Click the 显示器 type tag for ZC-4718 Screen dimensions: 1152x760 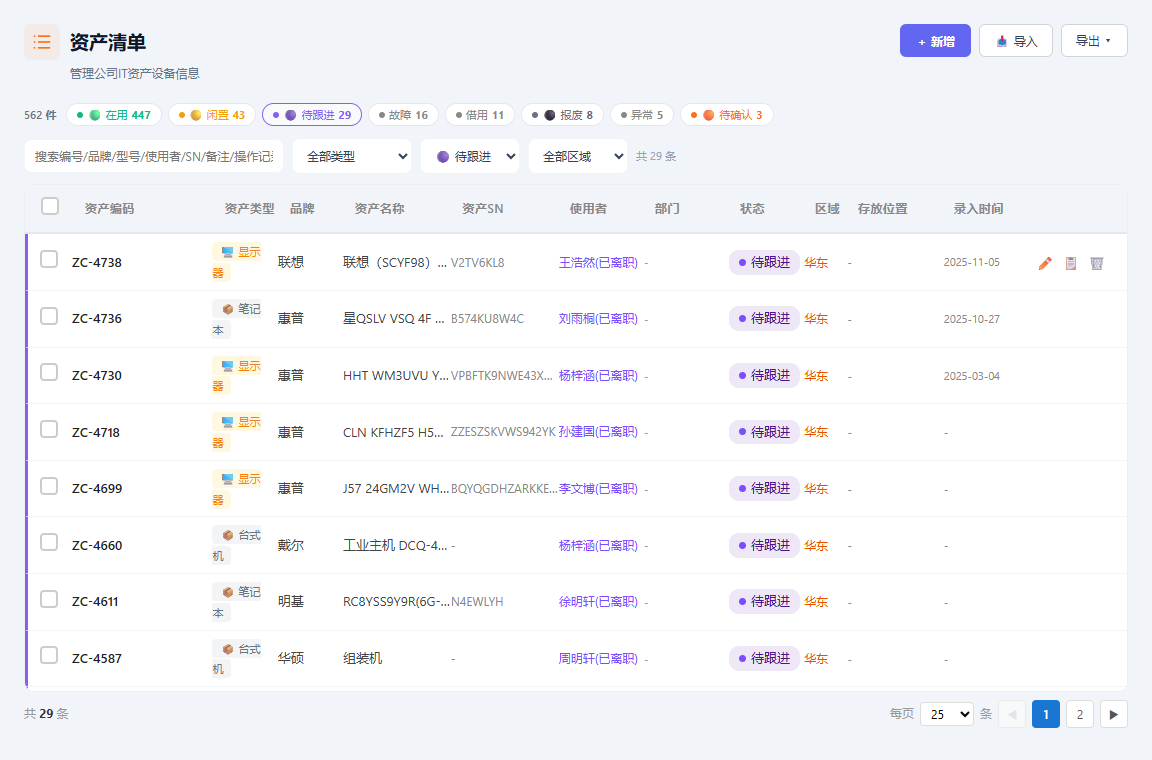click(x=237, y=432)
